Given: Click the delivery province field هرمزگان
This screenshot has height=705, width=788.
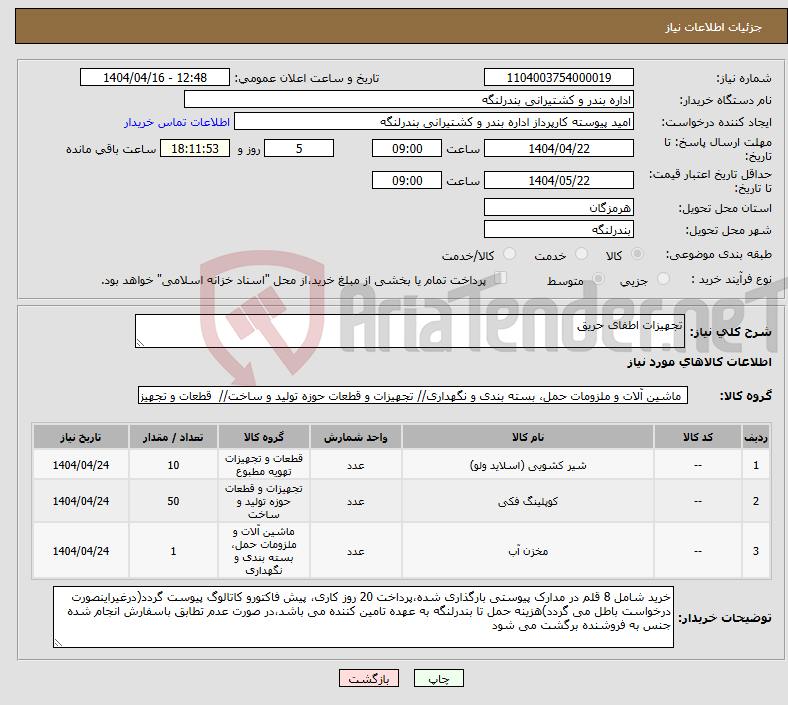Looking at the screenshot, I should pyautogui.click(x=559, y=208).
